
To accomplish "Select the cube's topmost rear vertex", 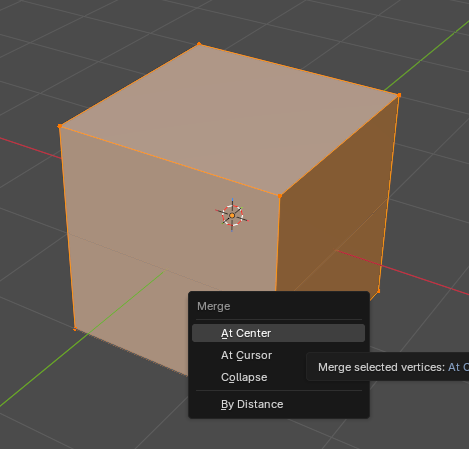I will [199, 44].
